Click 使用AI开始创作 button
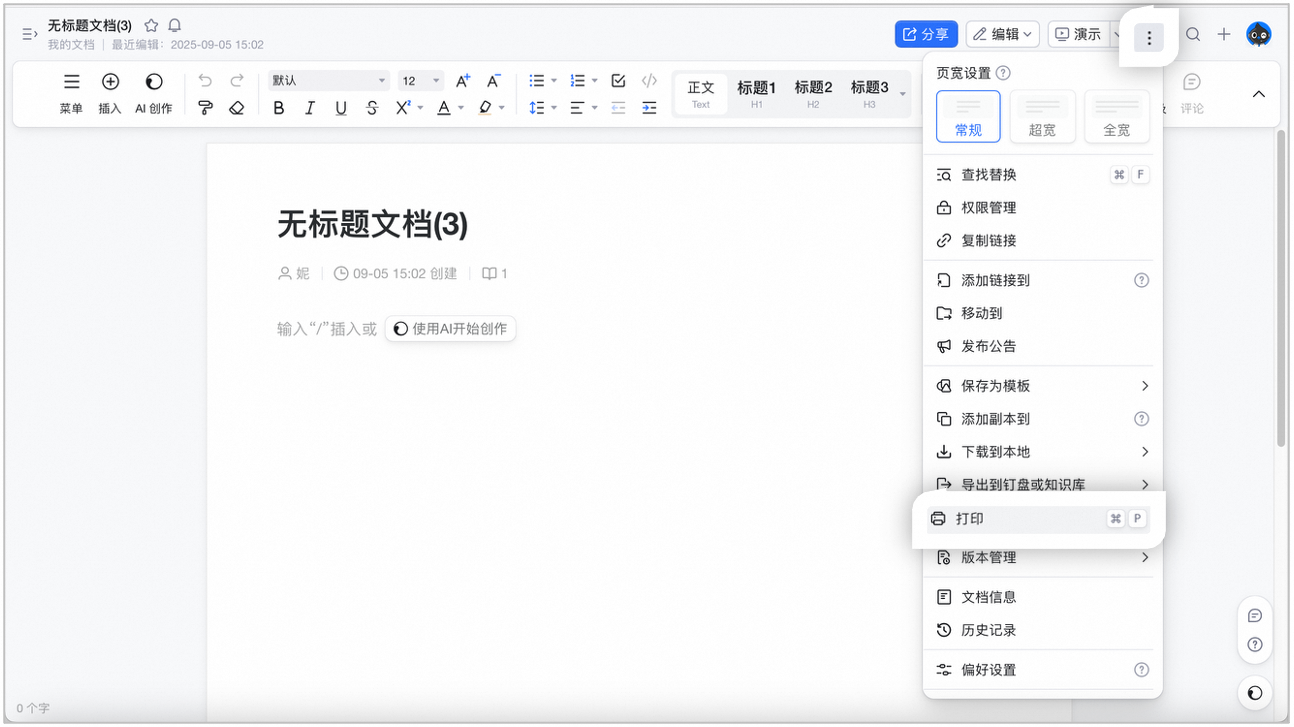This screenshot has height=727, width=1294. coord(450,329)
